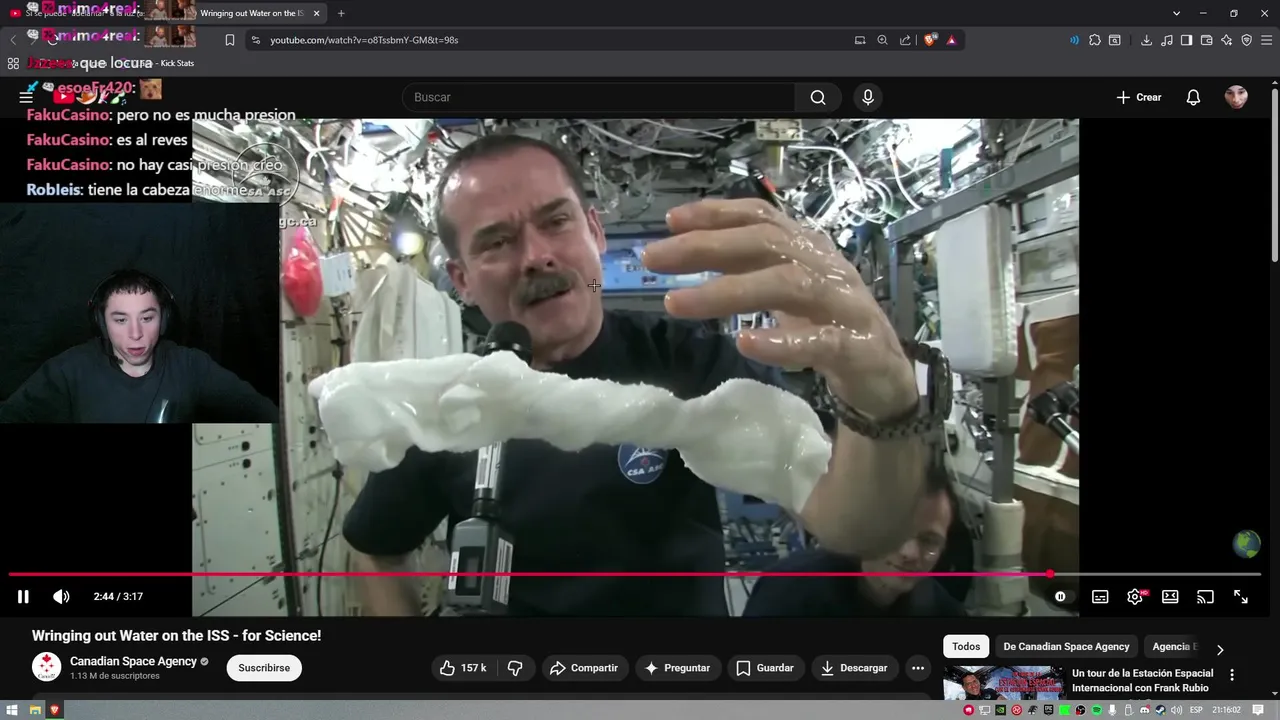Pause the video playback

pos(23,597)
